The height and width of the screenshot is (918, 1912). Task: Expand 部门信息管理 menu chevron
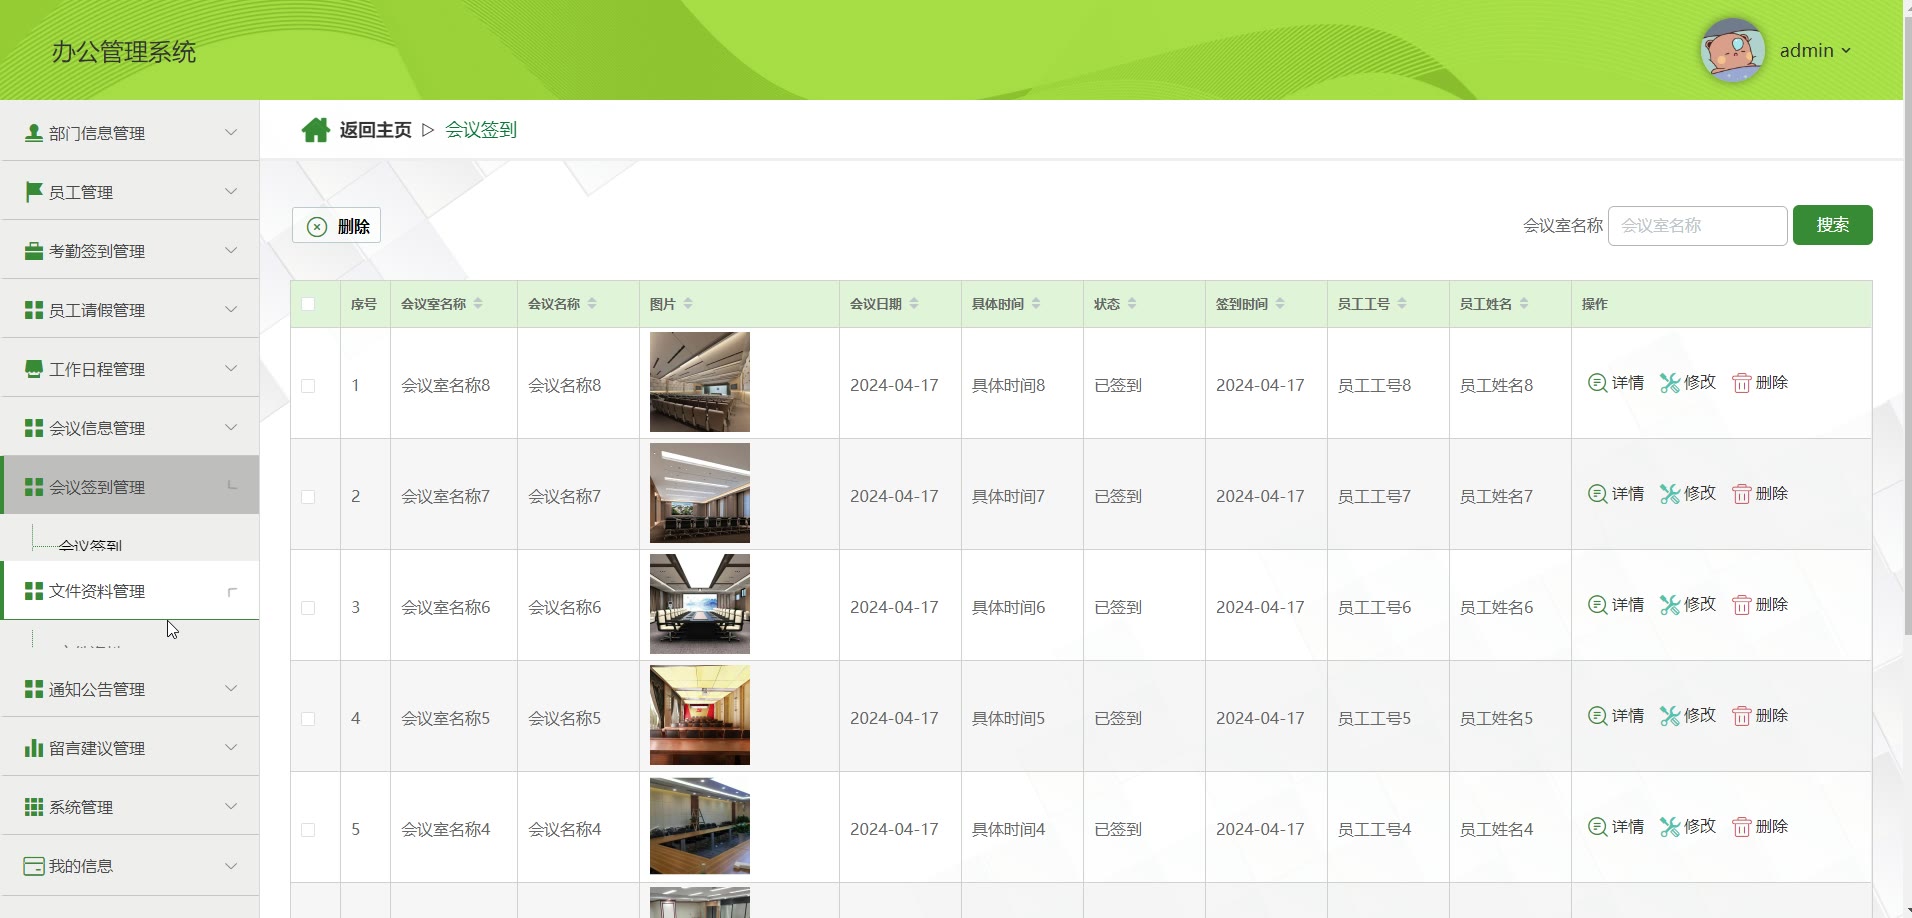231,132
